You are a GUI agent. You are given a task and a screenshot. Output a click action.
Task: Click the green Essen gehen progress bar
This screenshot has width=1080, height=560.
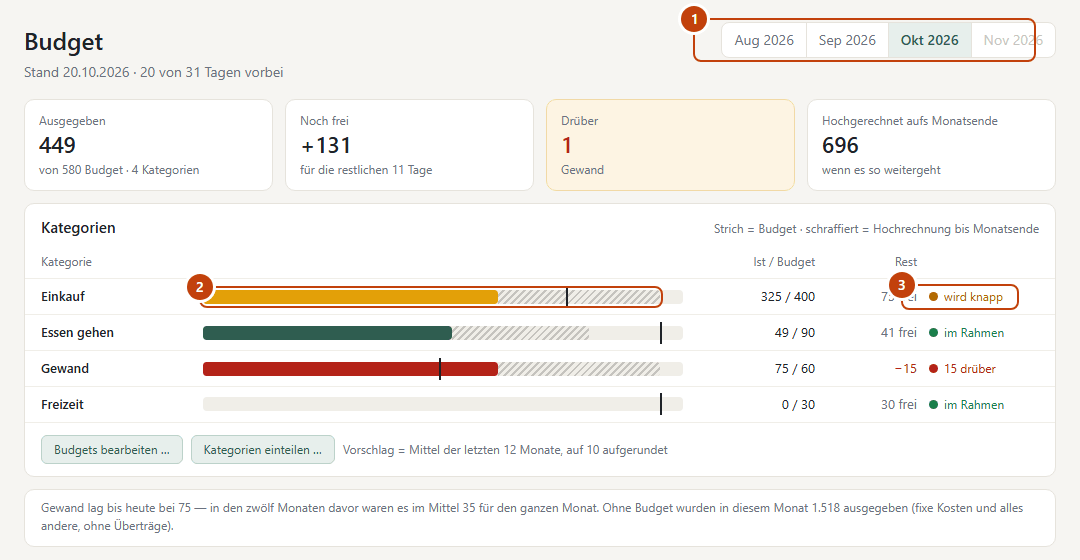(x=443, y=333)
